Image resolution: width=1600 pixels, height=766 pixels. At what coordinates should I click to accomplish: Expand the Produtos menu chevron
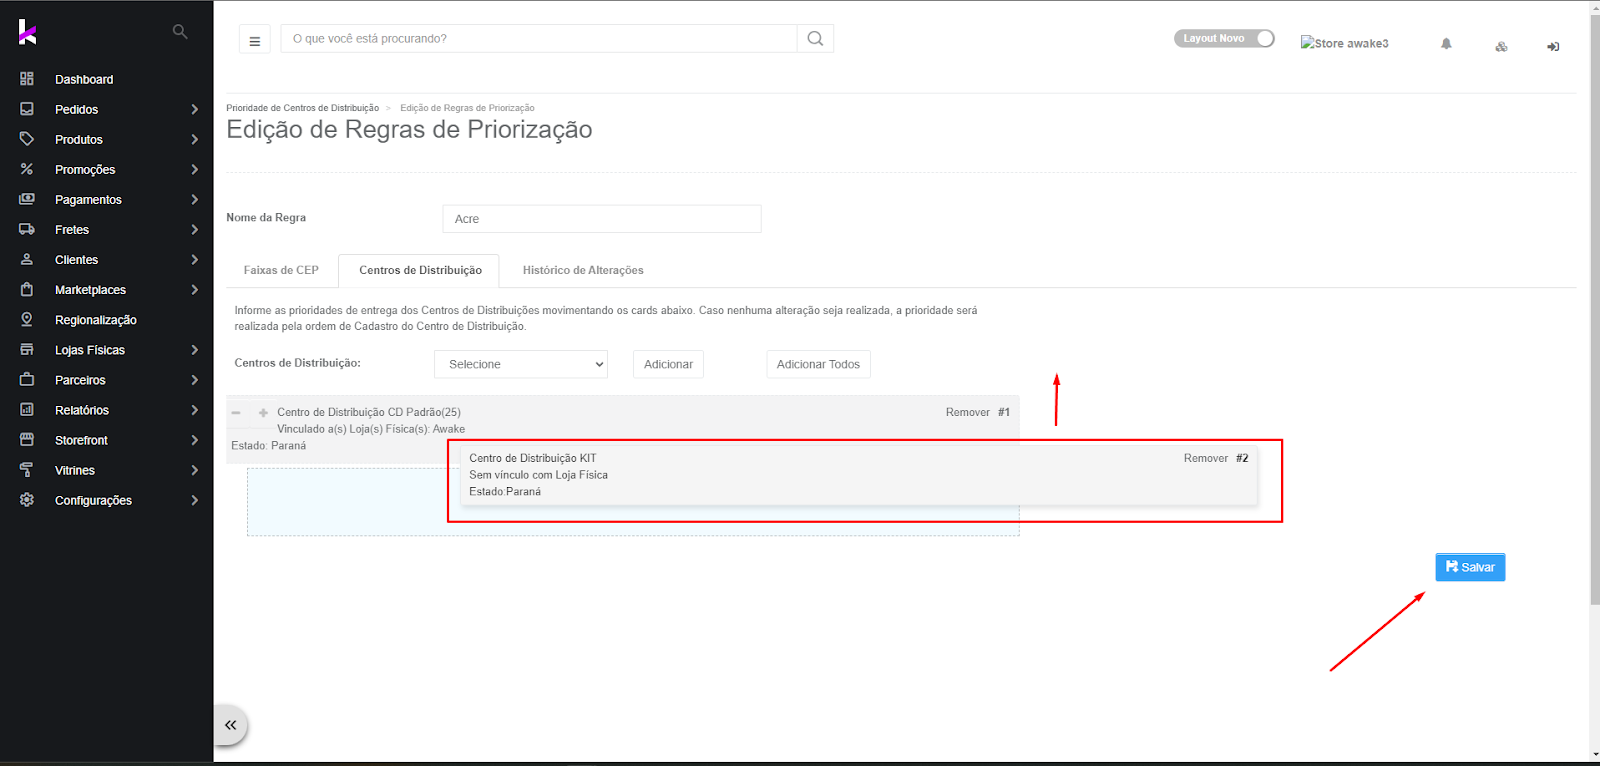click(195, 139)
